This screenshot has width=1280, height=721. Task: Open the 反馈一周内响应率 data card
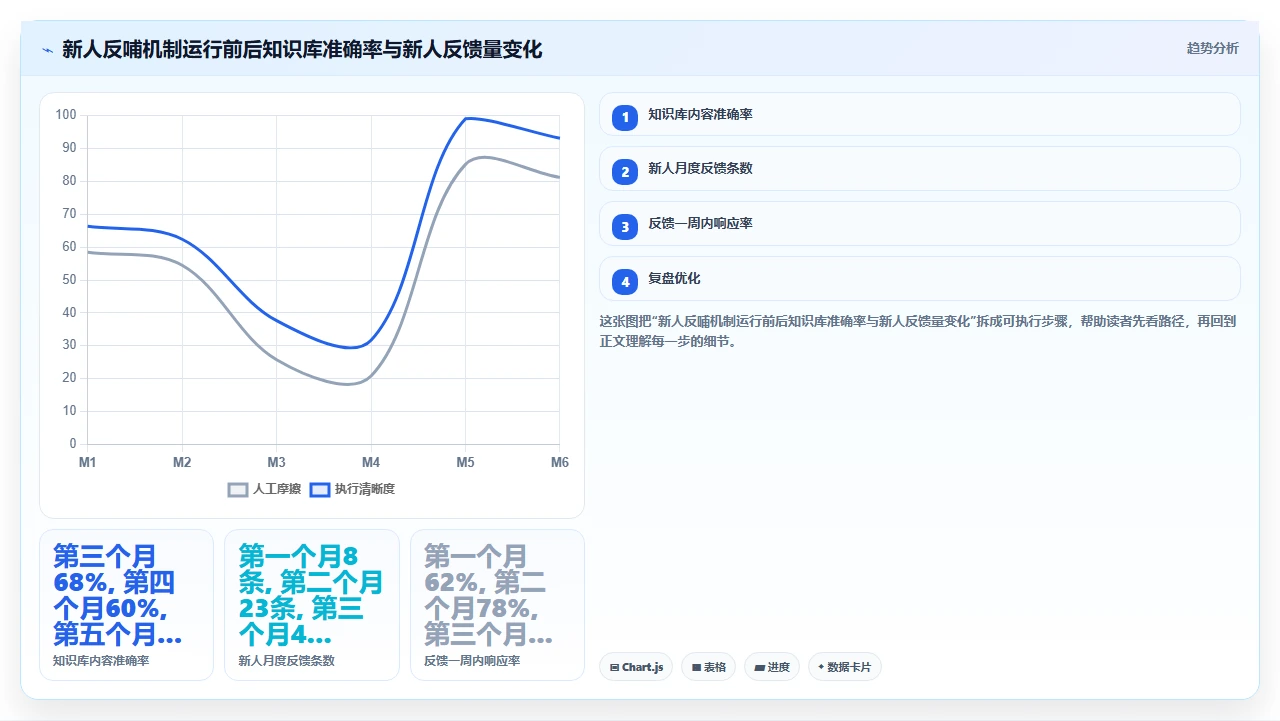[x=497, y=605]
